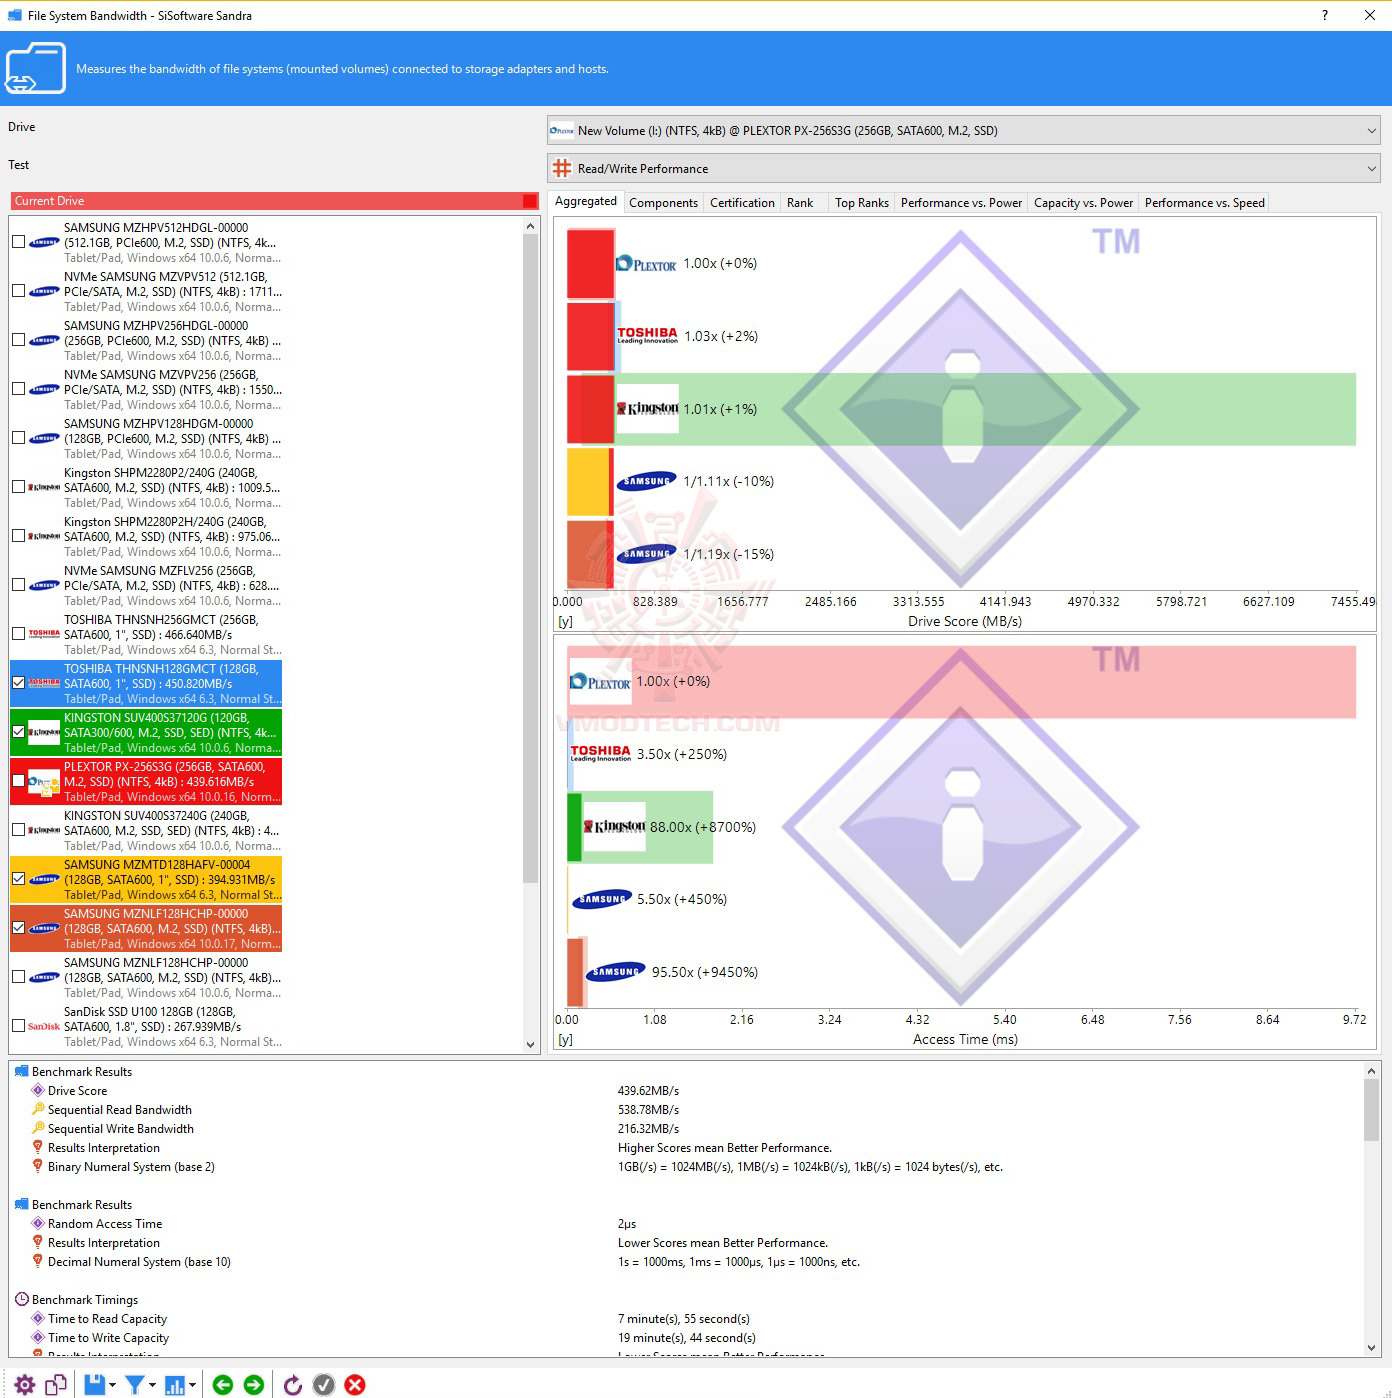Uncheck the TOSHIBA THNSNH128GMCT drive checkbox
The width and height of the screenshot is (1392, 1398).
point(19,683)
